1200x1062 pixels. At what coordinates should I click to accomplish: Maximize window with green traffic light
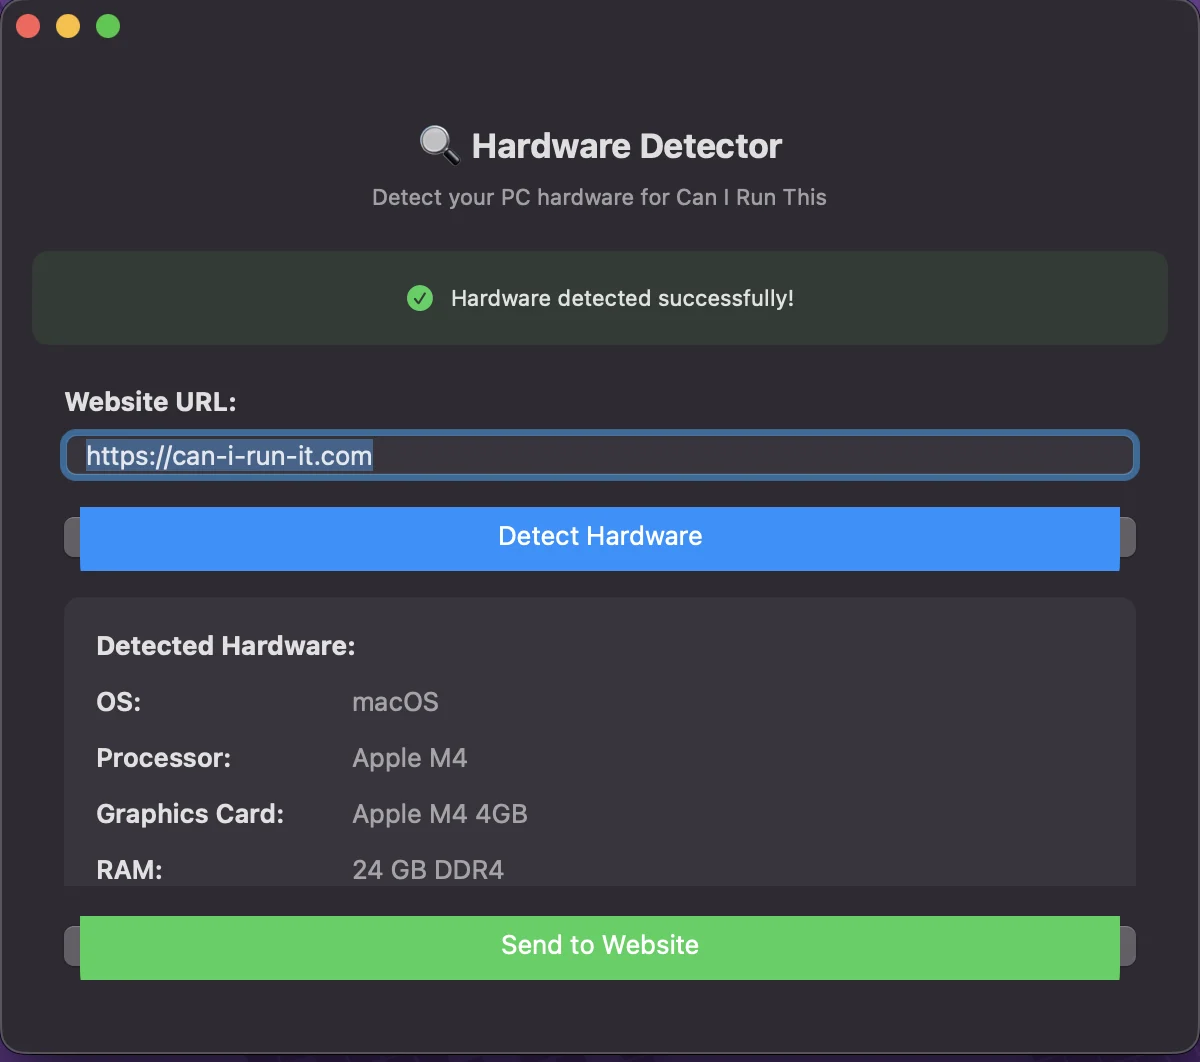pyautogui.click(x=108, y=26)
